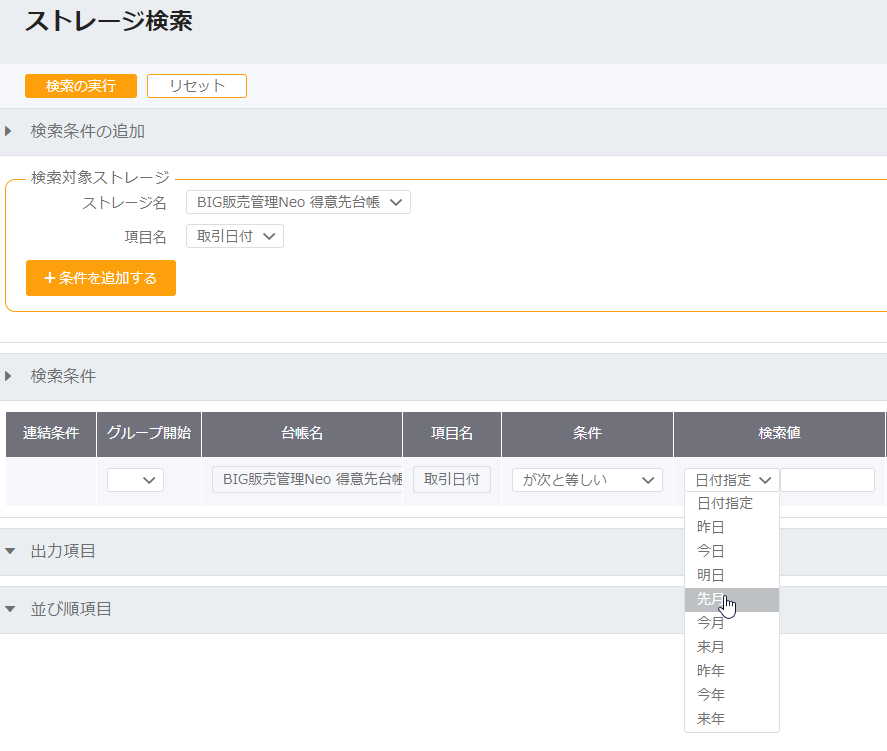887x751 pixels.
Task: Pick 来年 from the date options
Action: click(711, 719)
